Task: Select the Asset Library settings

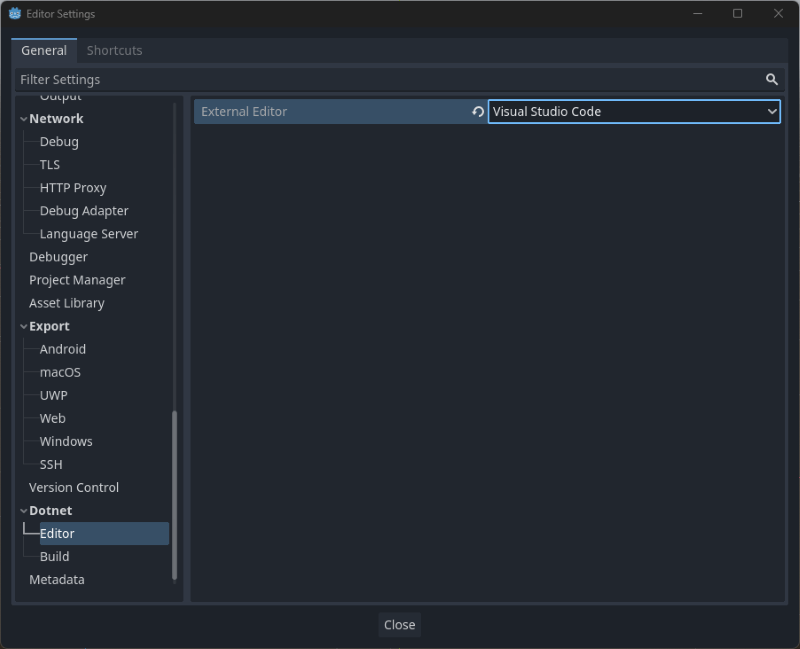Action: [x=66, y=302]
